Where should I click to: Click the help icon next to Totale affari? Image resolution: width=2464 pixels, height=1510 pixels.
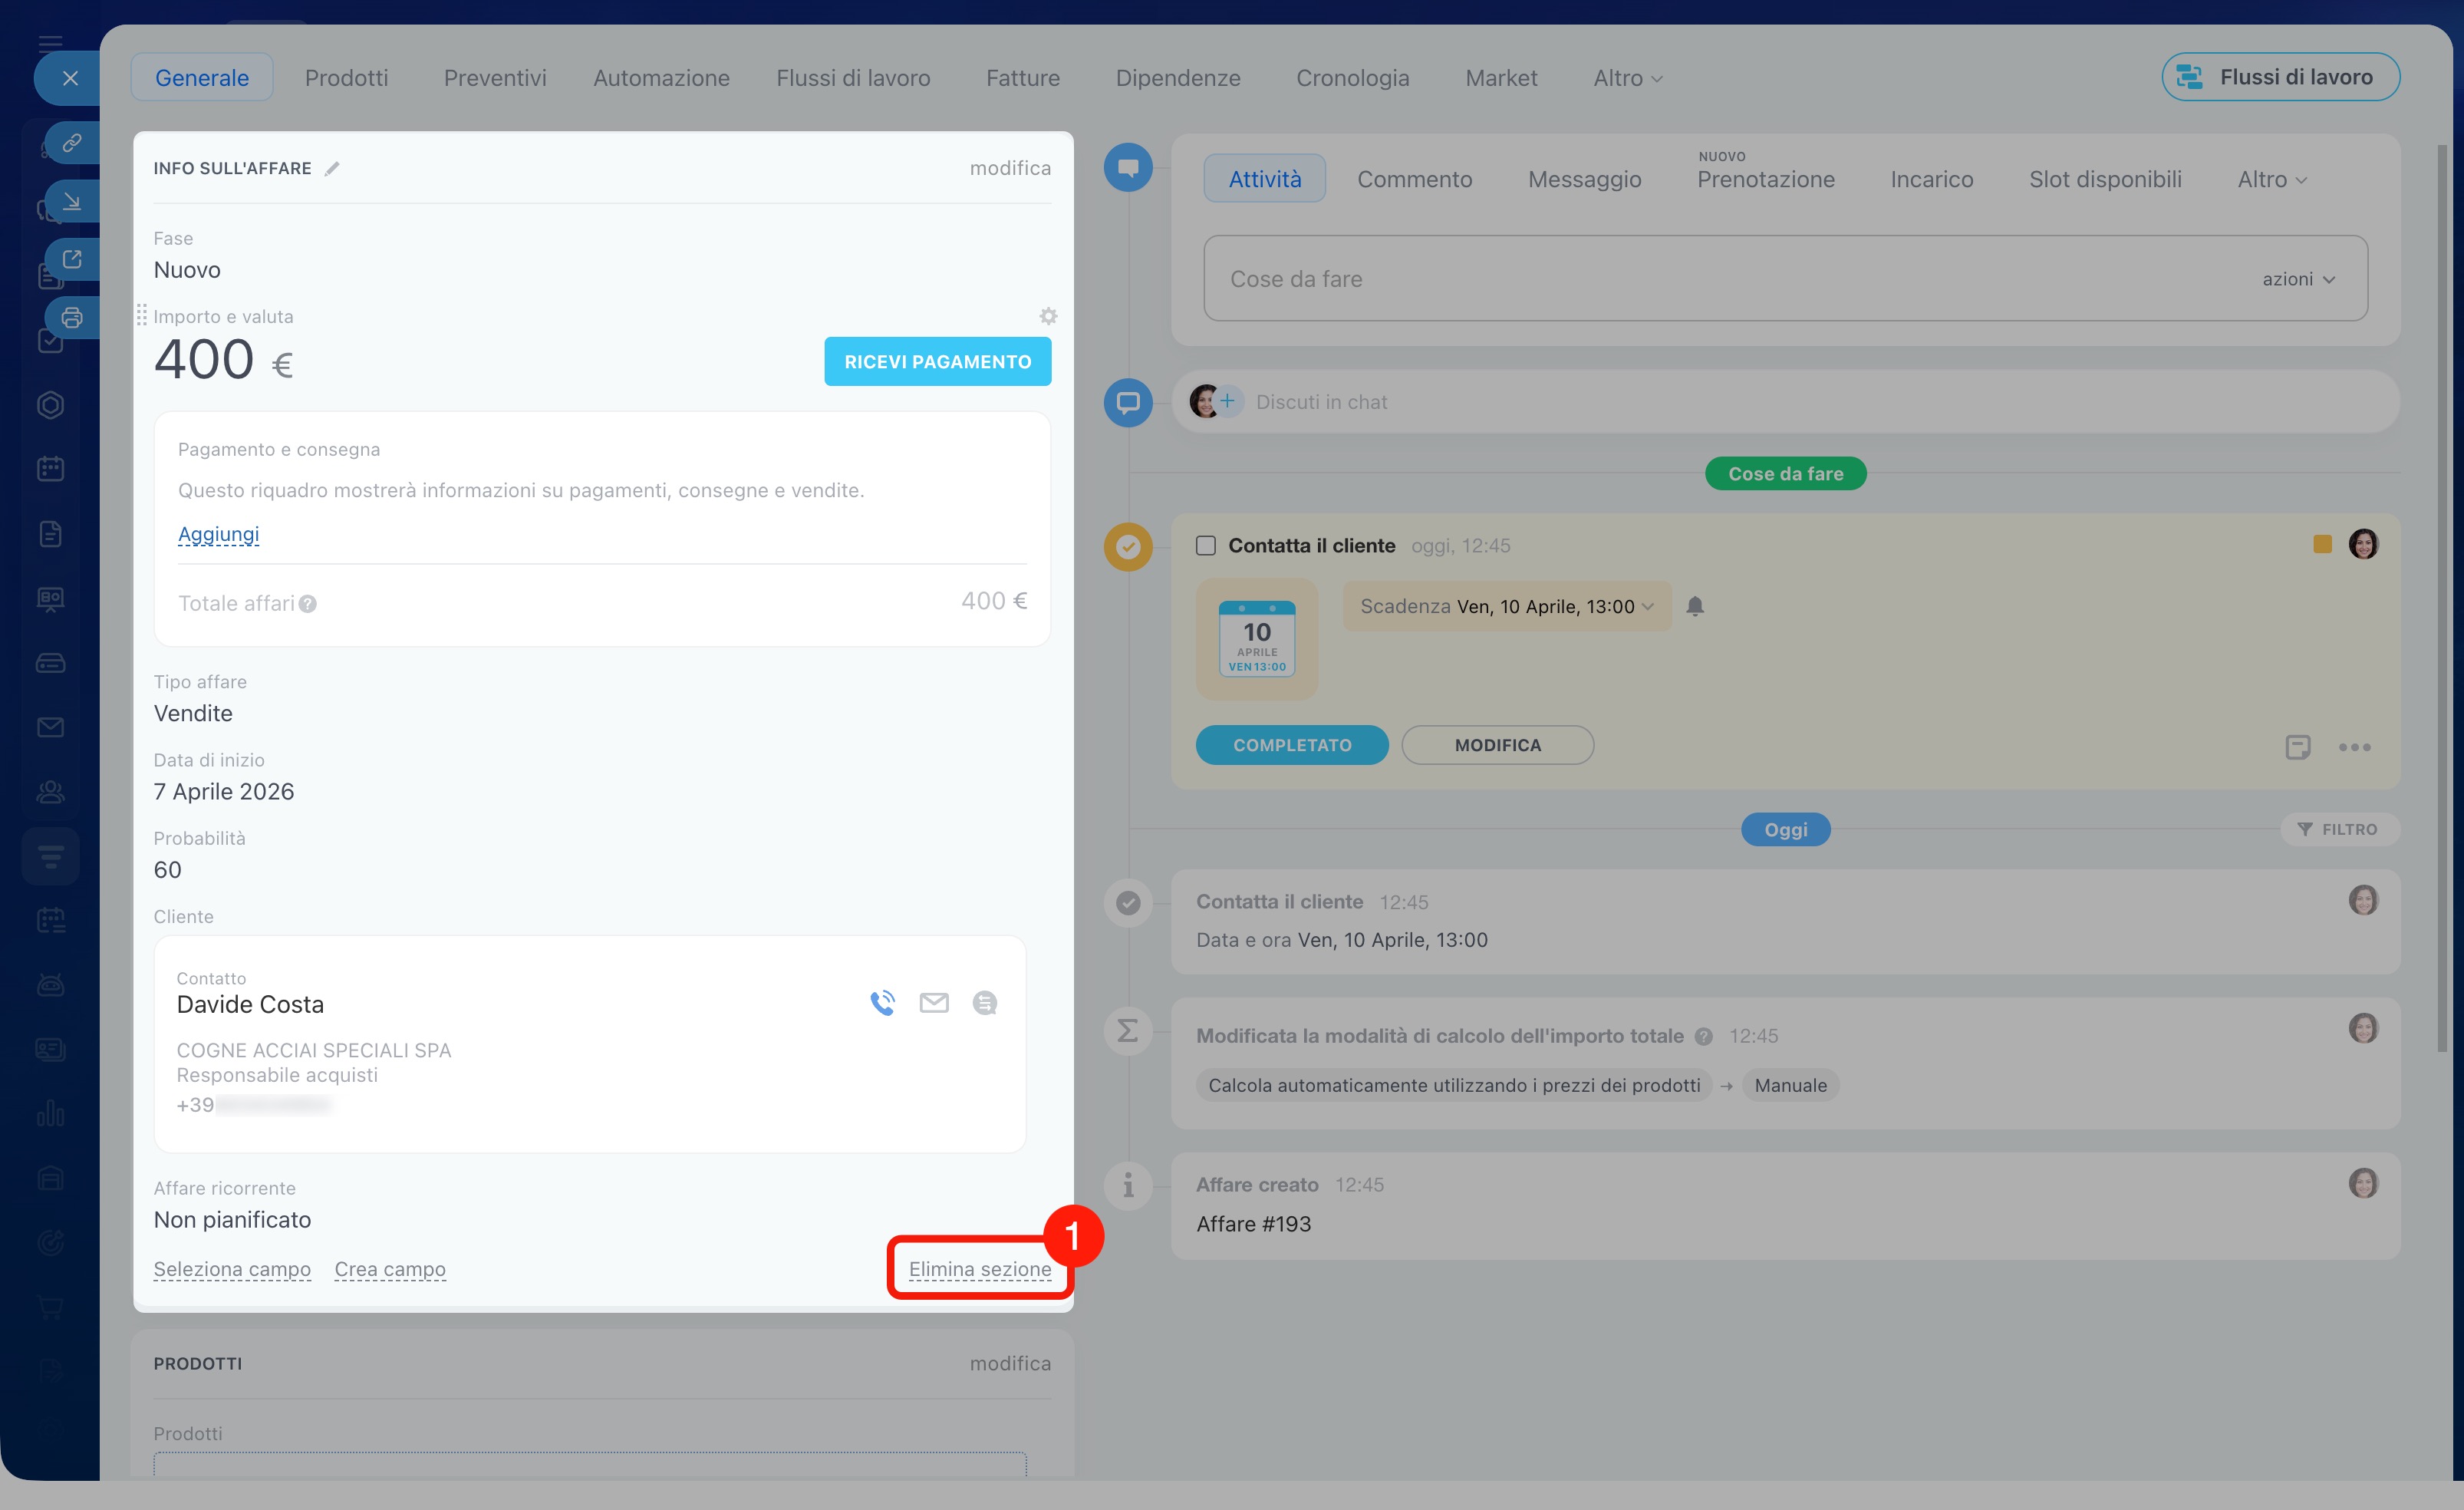(x=308, y=604)
